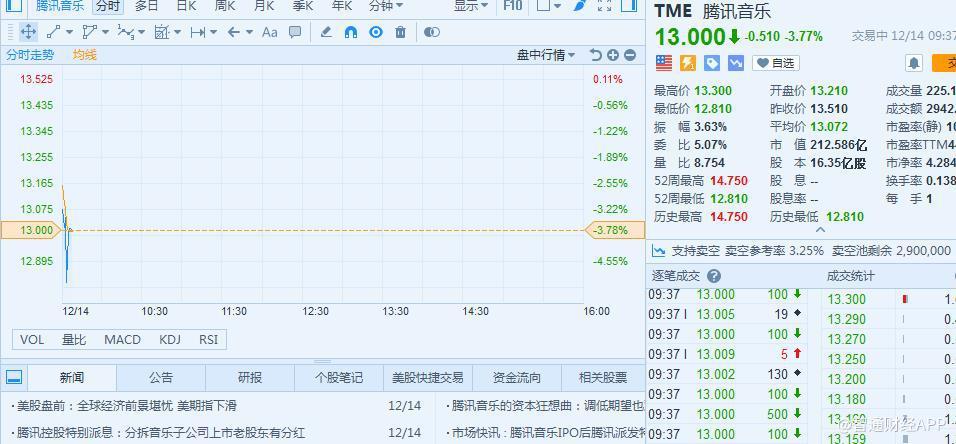Toggle the drawings overlay switch icon

click(432, 32)
